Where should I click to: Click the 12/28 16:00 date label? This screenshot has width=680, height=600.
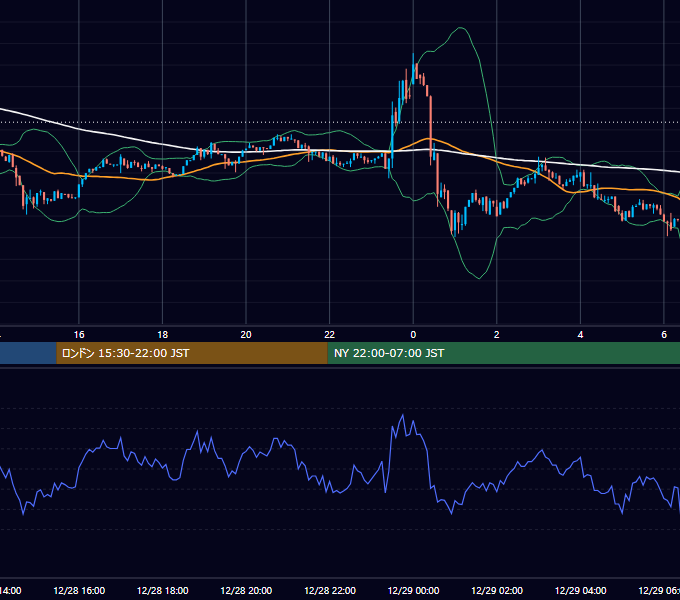point(79,591)
